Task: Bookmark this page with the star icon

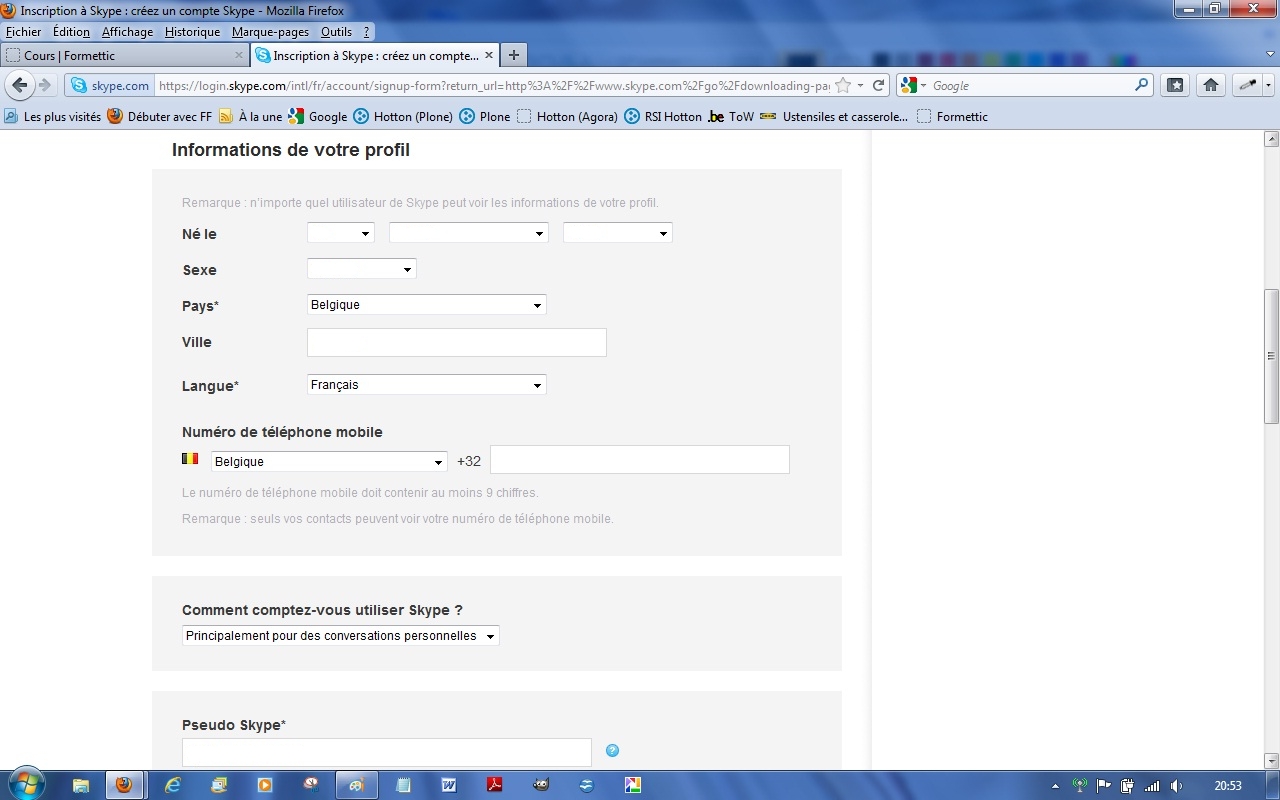Action: click(843, 86)
